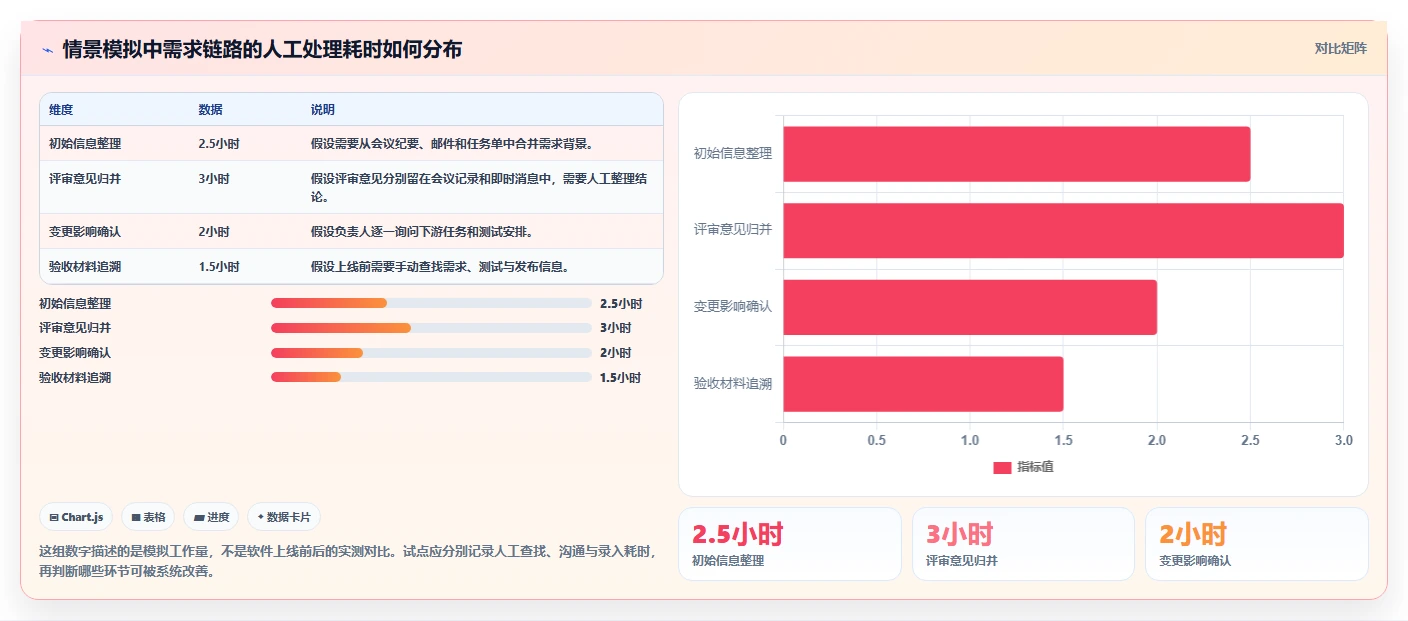Select the 表格 chip

(x=148, y=517)
